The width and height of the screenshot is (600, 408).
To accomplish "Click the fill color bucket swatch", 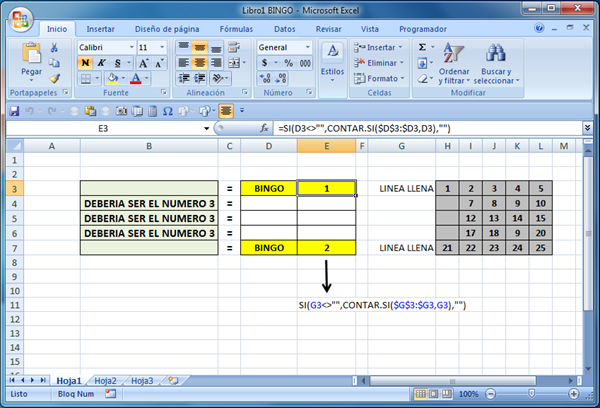I will click(112, 79).
